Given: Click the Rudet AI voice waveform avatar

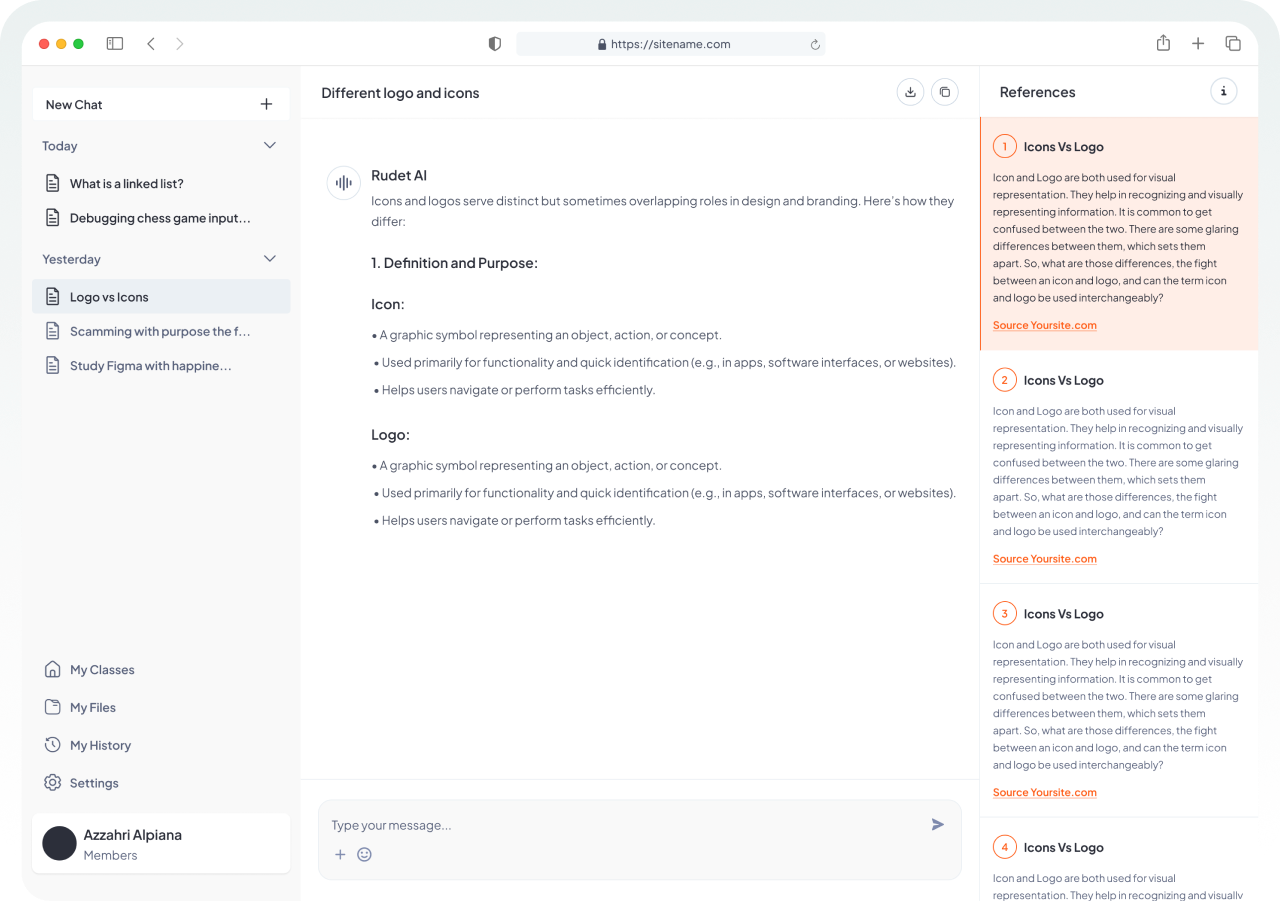Looking at the screenshot, I should [x=344, y=183].
